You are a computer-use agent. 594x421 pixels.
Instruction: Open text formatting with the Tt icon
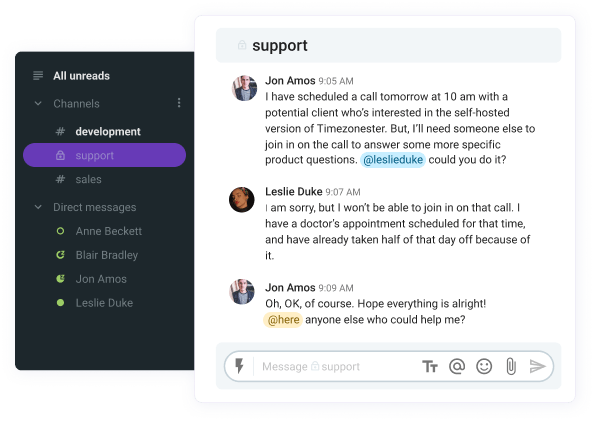(x=430, y=366)
